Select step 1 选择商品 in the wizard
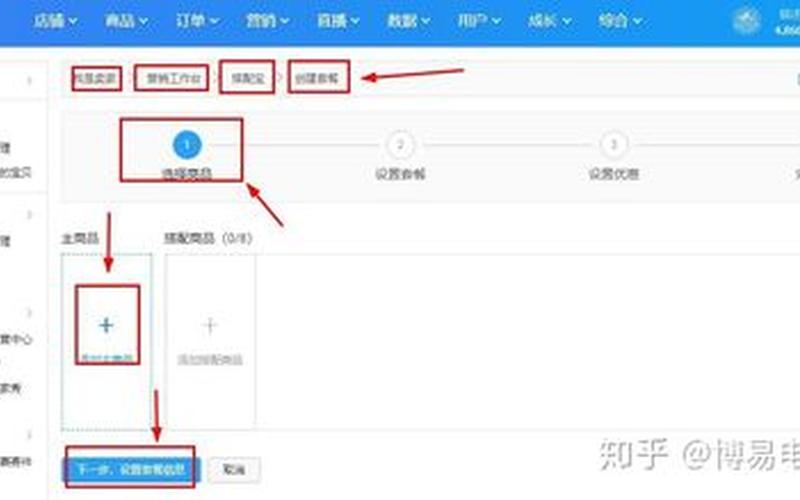 point(187,155)
